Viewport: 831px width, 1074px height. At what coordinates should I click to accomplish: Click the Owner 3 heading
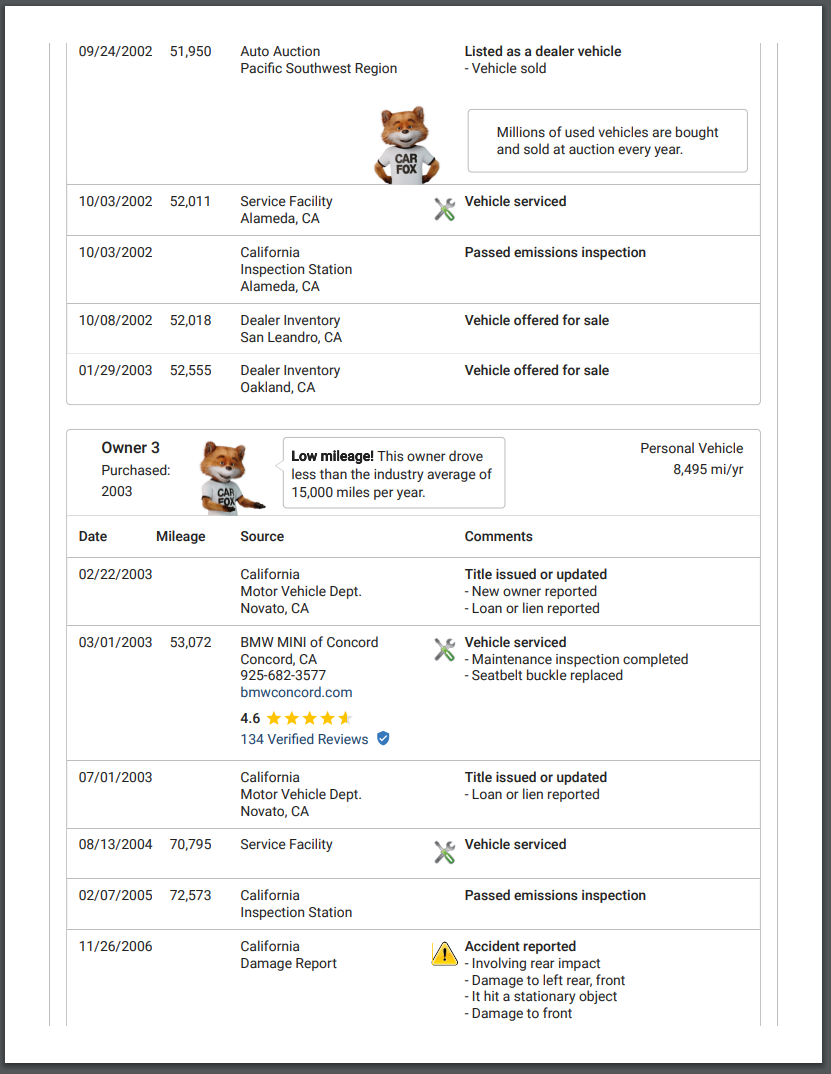click(130, 448)
